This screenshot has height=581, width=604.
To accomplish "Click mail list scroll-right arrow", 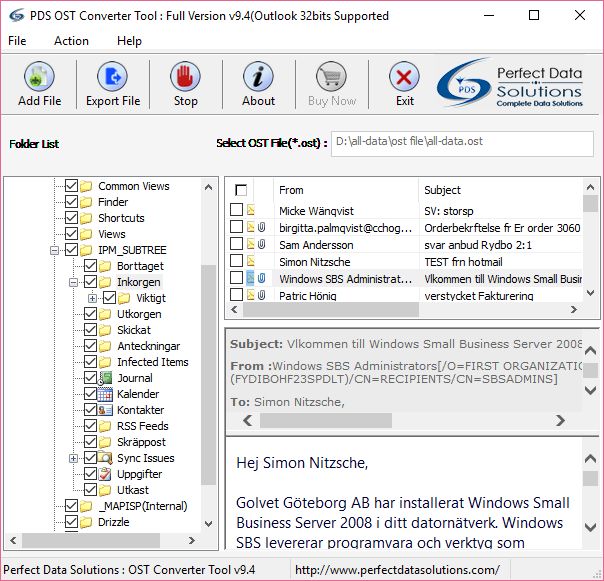I will 574,309.
